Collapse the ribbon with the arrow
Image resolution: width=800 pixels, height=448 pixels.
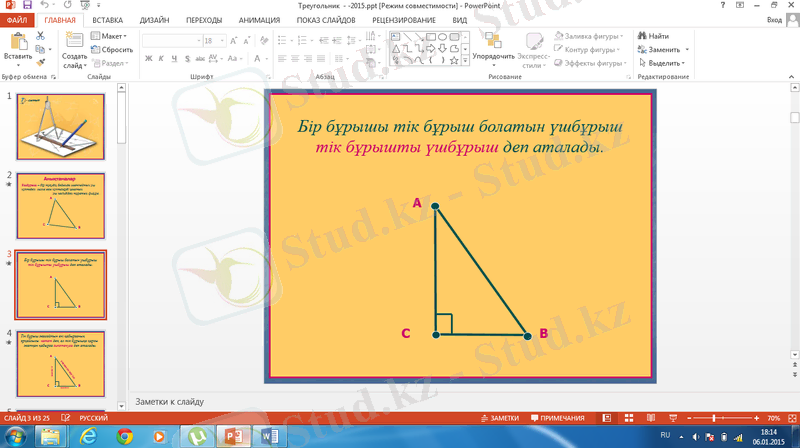[x=790, y=77]
